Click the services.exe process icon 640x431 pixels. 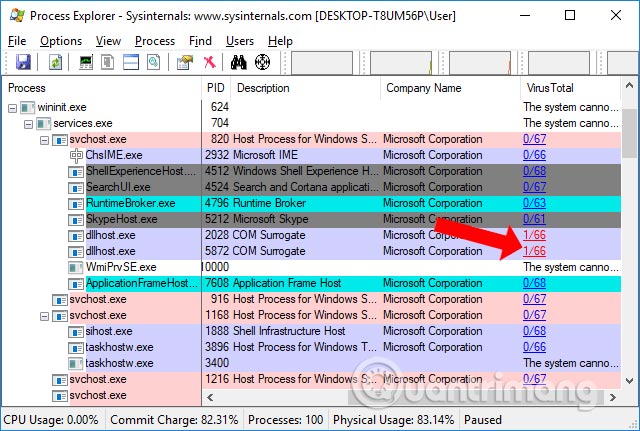coord(44,124)
